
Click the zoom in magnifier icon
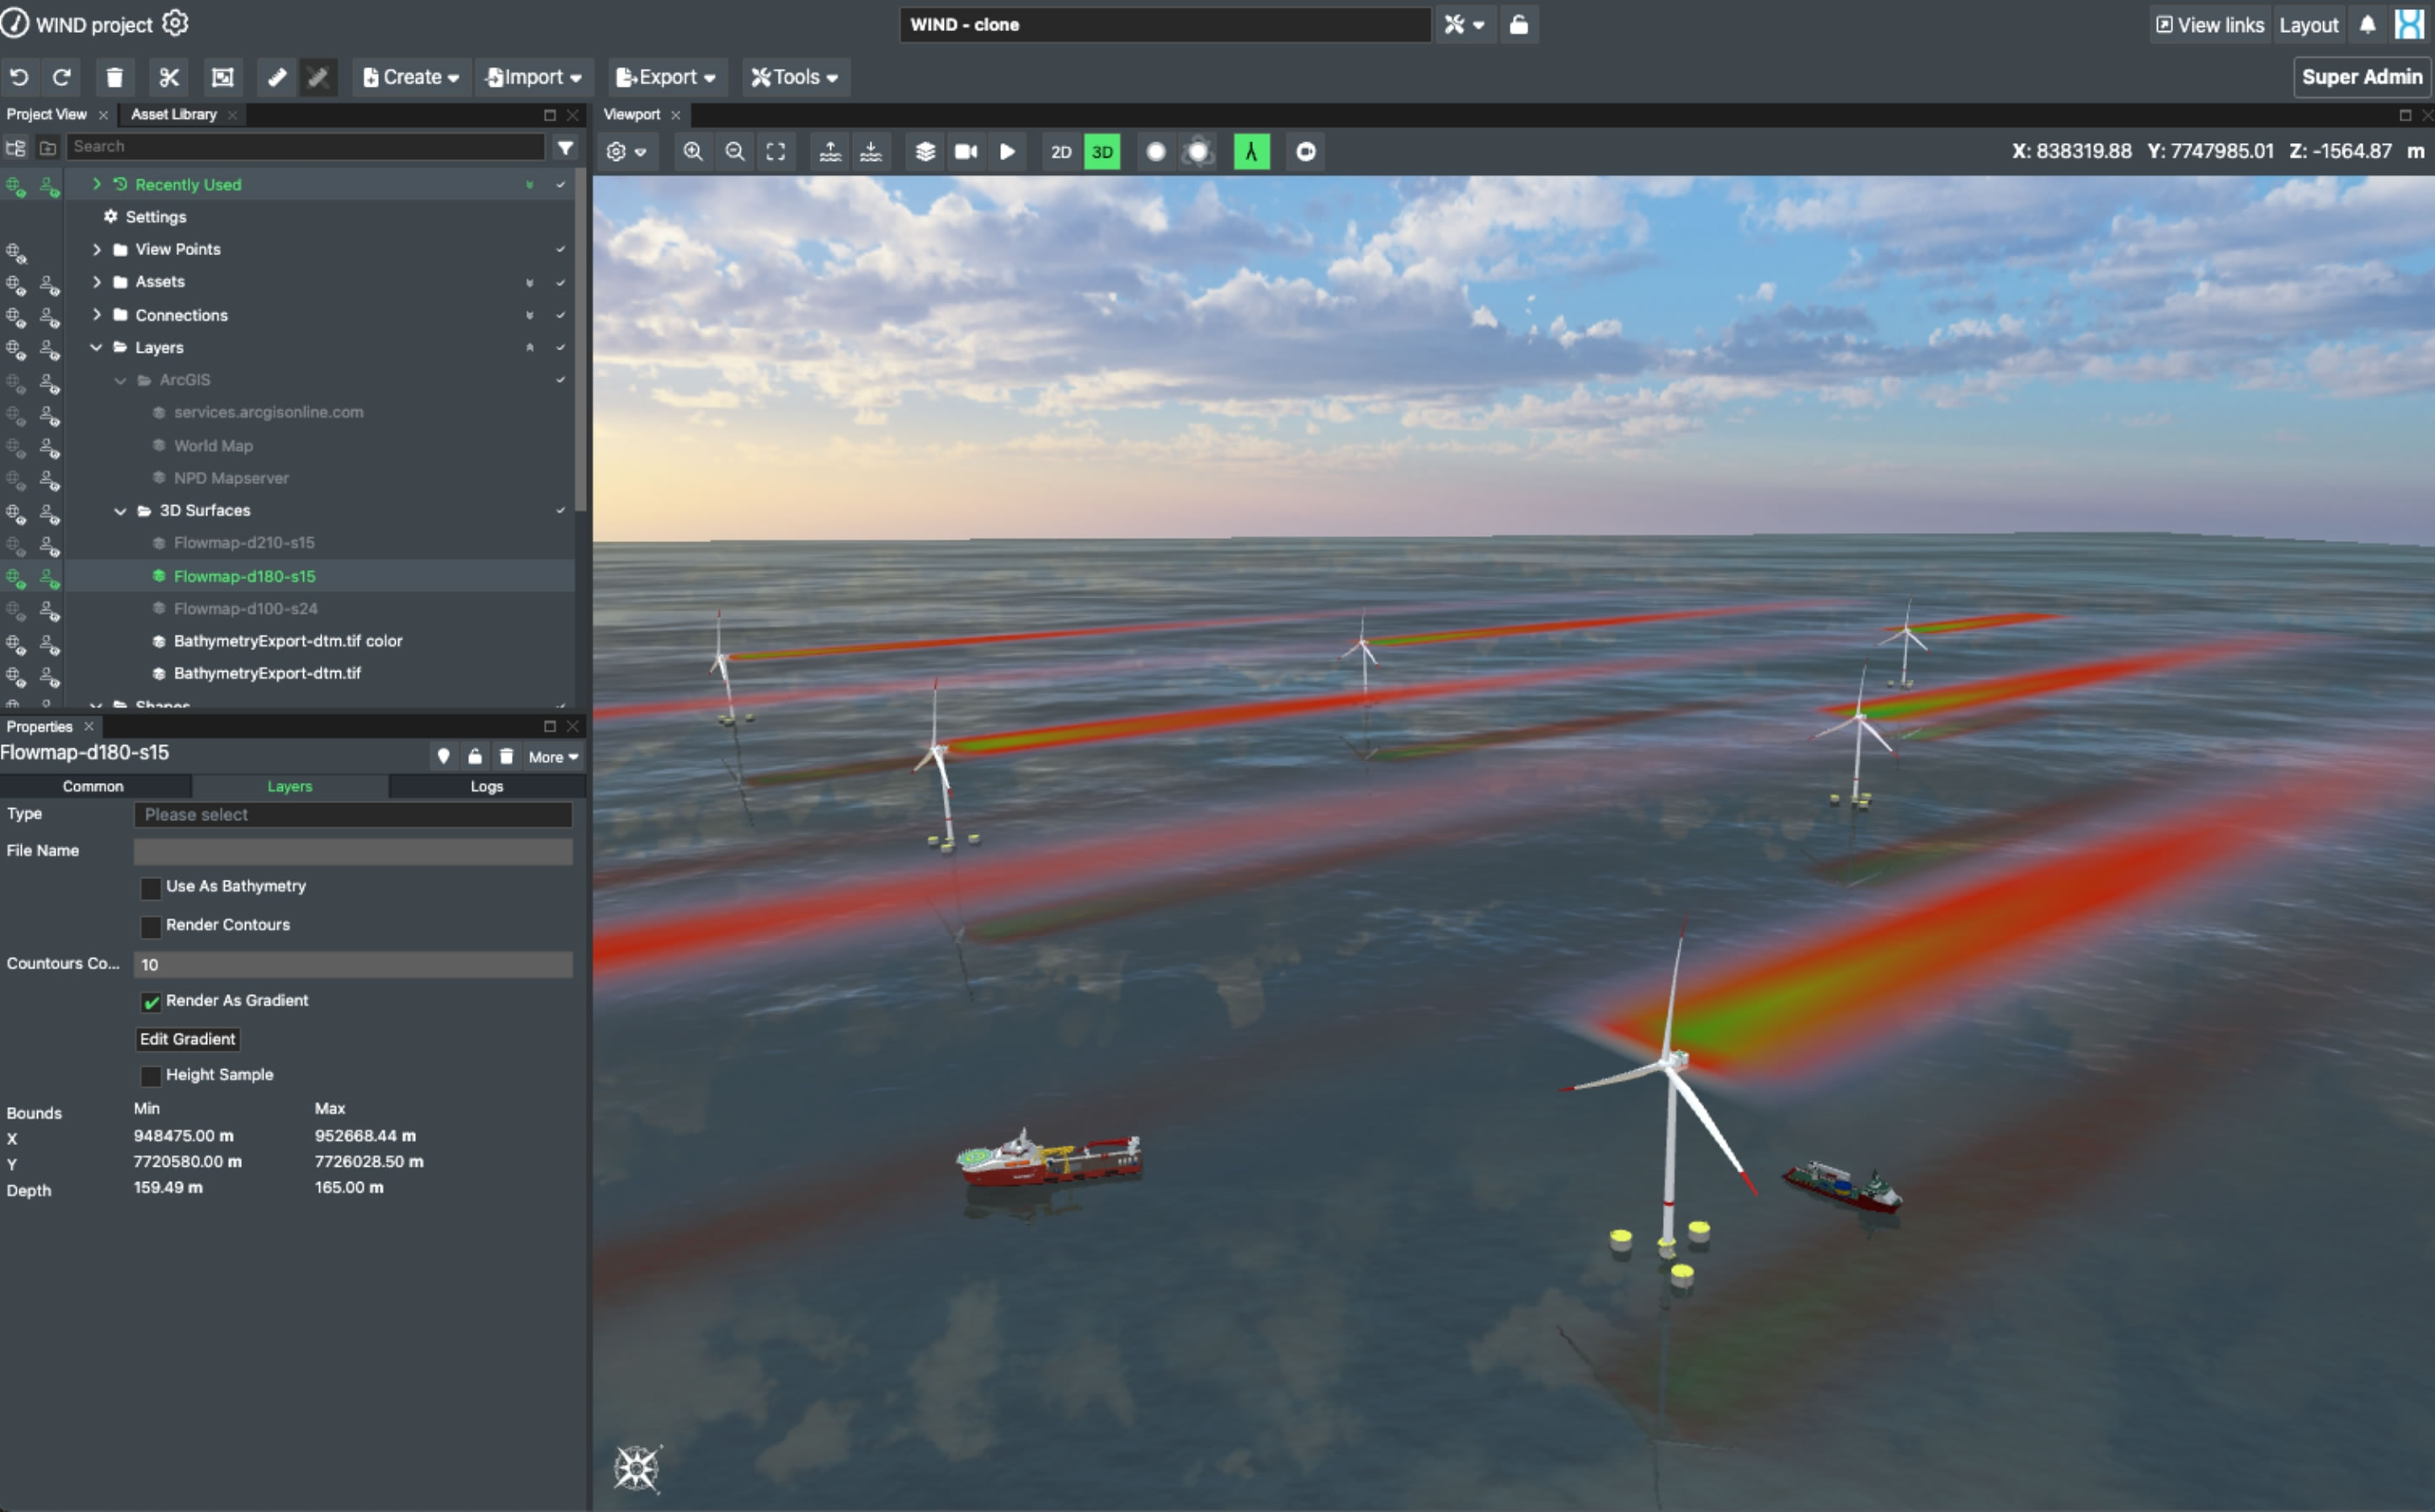pos(693,152)
